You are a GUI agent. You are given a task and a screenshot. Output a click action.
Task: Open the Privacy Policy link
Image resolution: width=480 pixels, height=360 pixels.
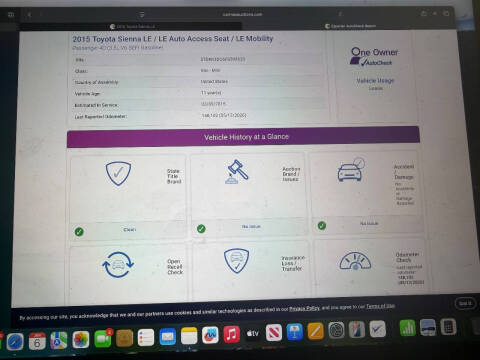click(x=304, y=308)
